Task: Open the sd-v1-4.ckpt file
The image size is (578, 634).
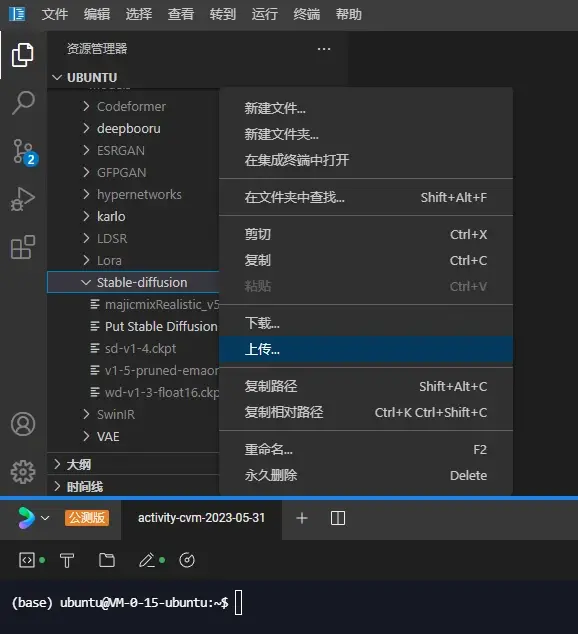Action: point(140,349)
